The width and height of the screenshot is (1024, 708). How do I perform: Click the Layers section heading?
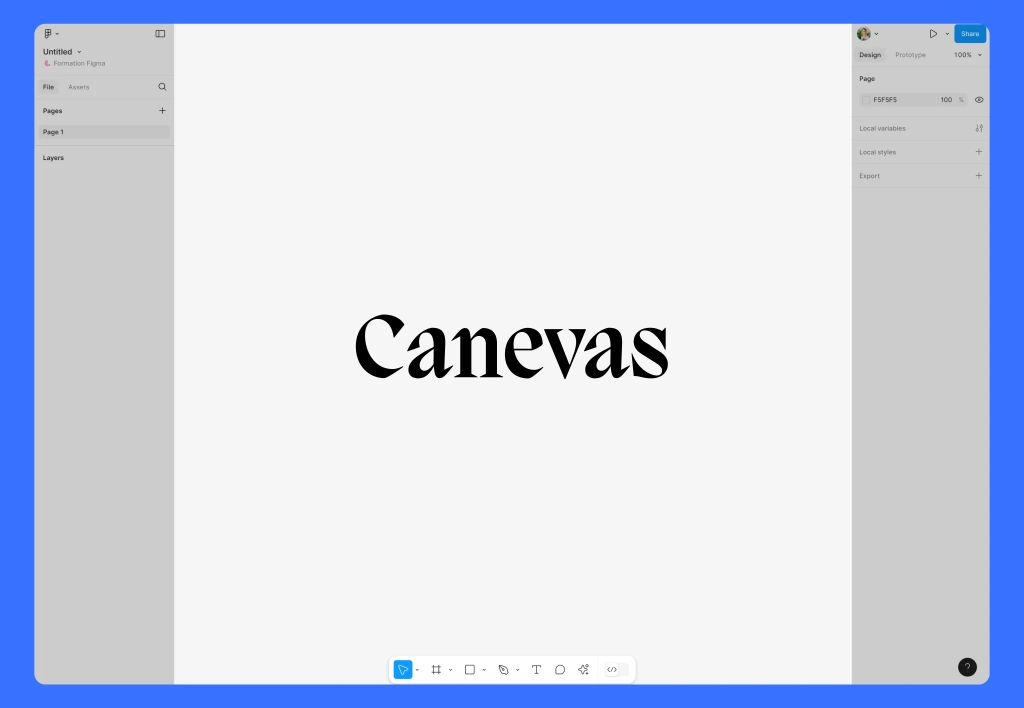pos(53,157)
